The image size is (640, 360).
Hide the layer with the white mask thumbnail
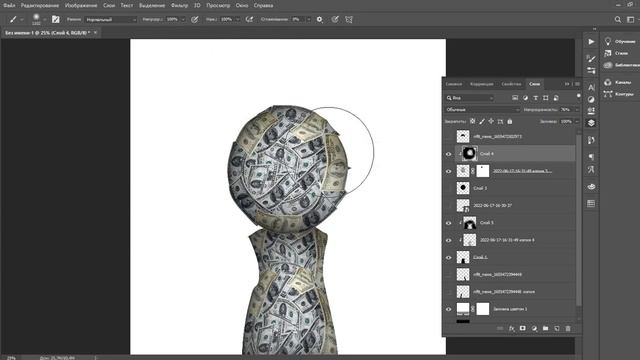point(449,171)
